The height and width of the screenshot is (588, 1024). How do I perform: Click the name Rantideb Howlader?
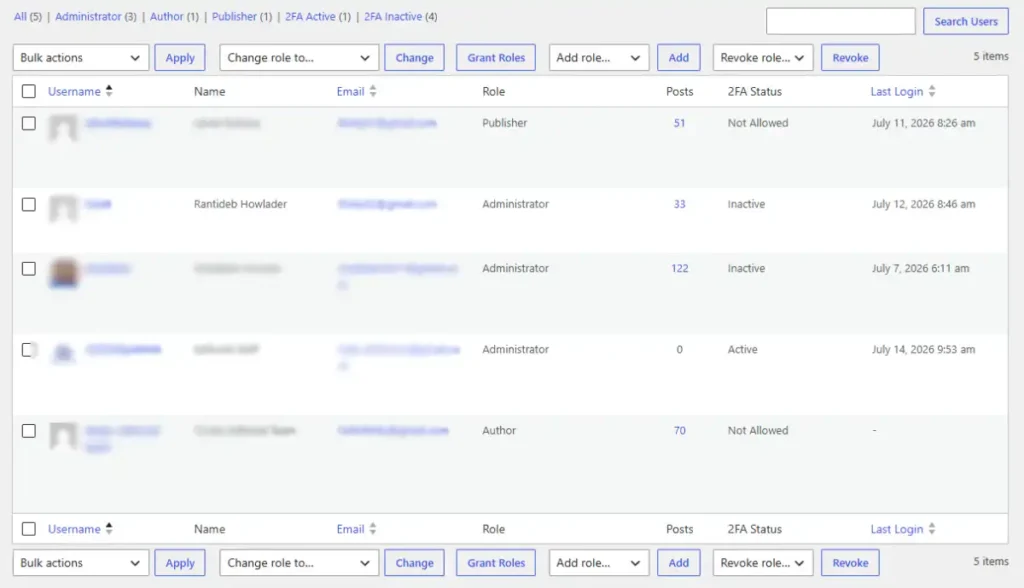point(240,204)
